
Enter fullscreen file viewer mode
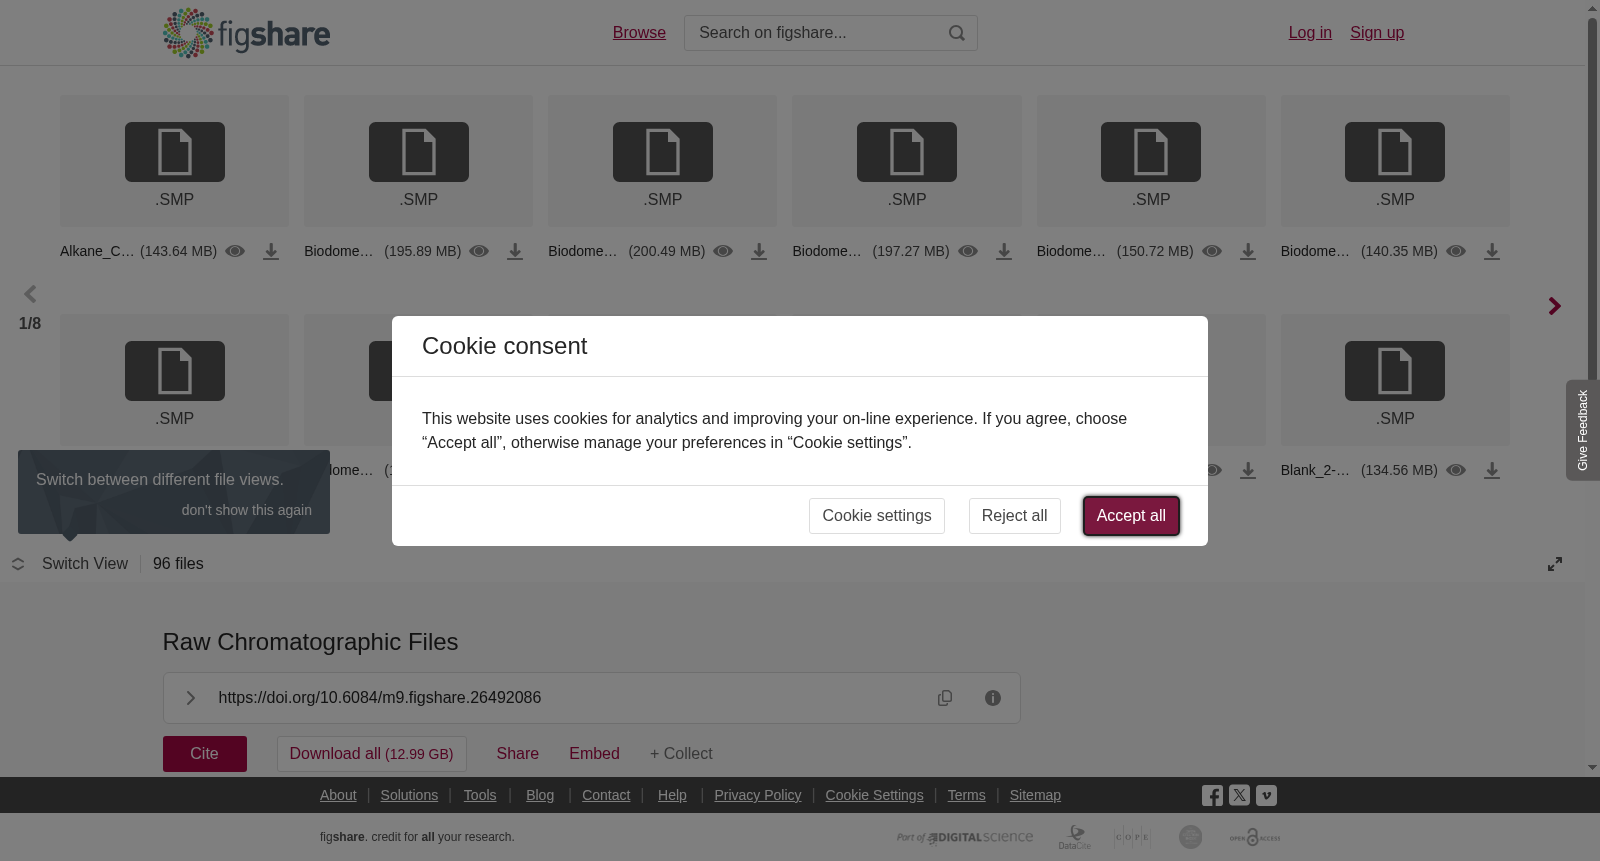click(x=1555, y=564)
